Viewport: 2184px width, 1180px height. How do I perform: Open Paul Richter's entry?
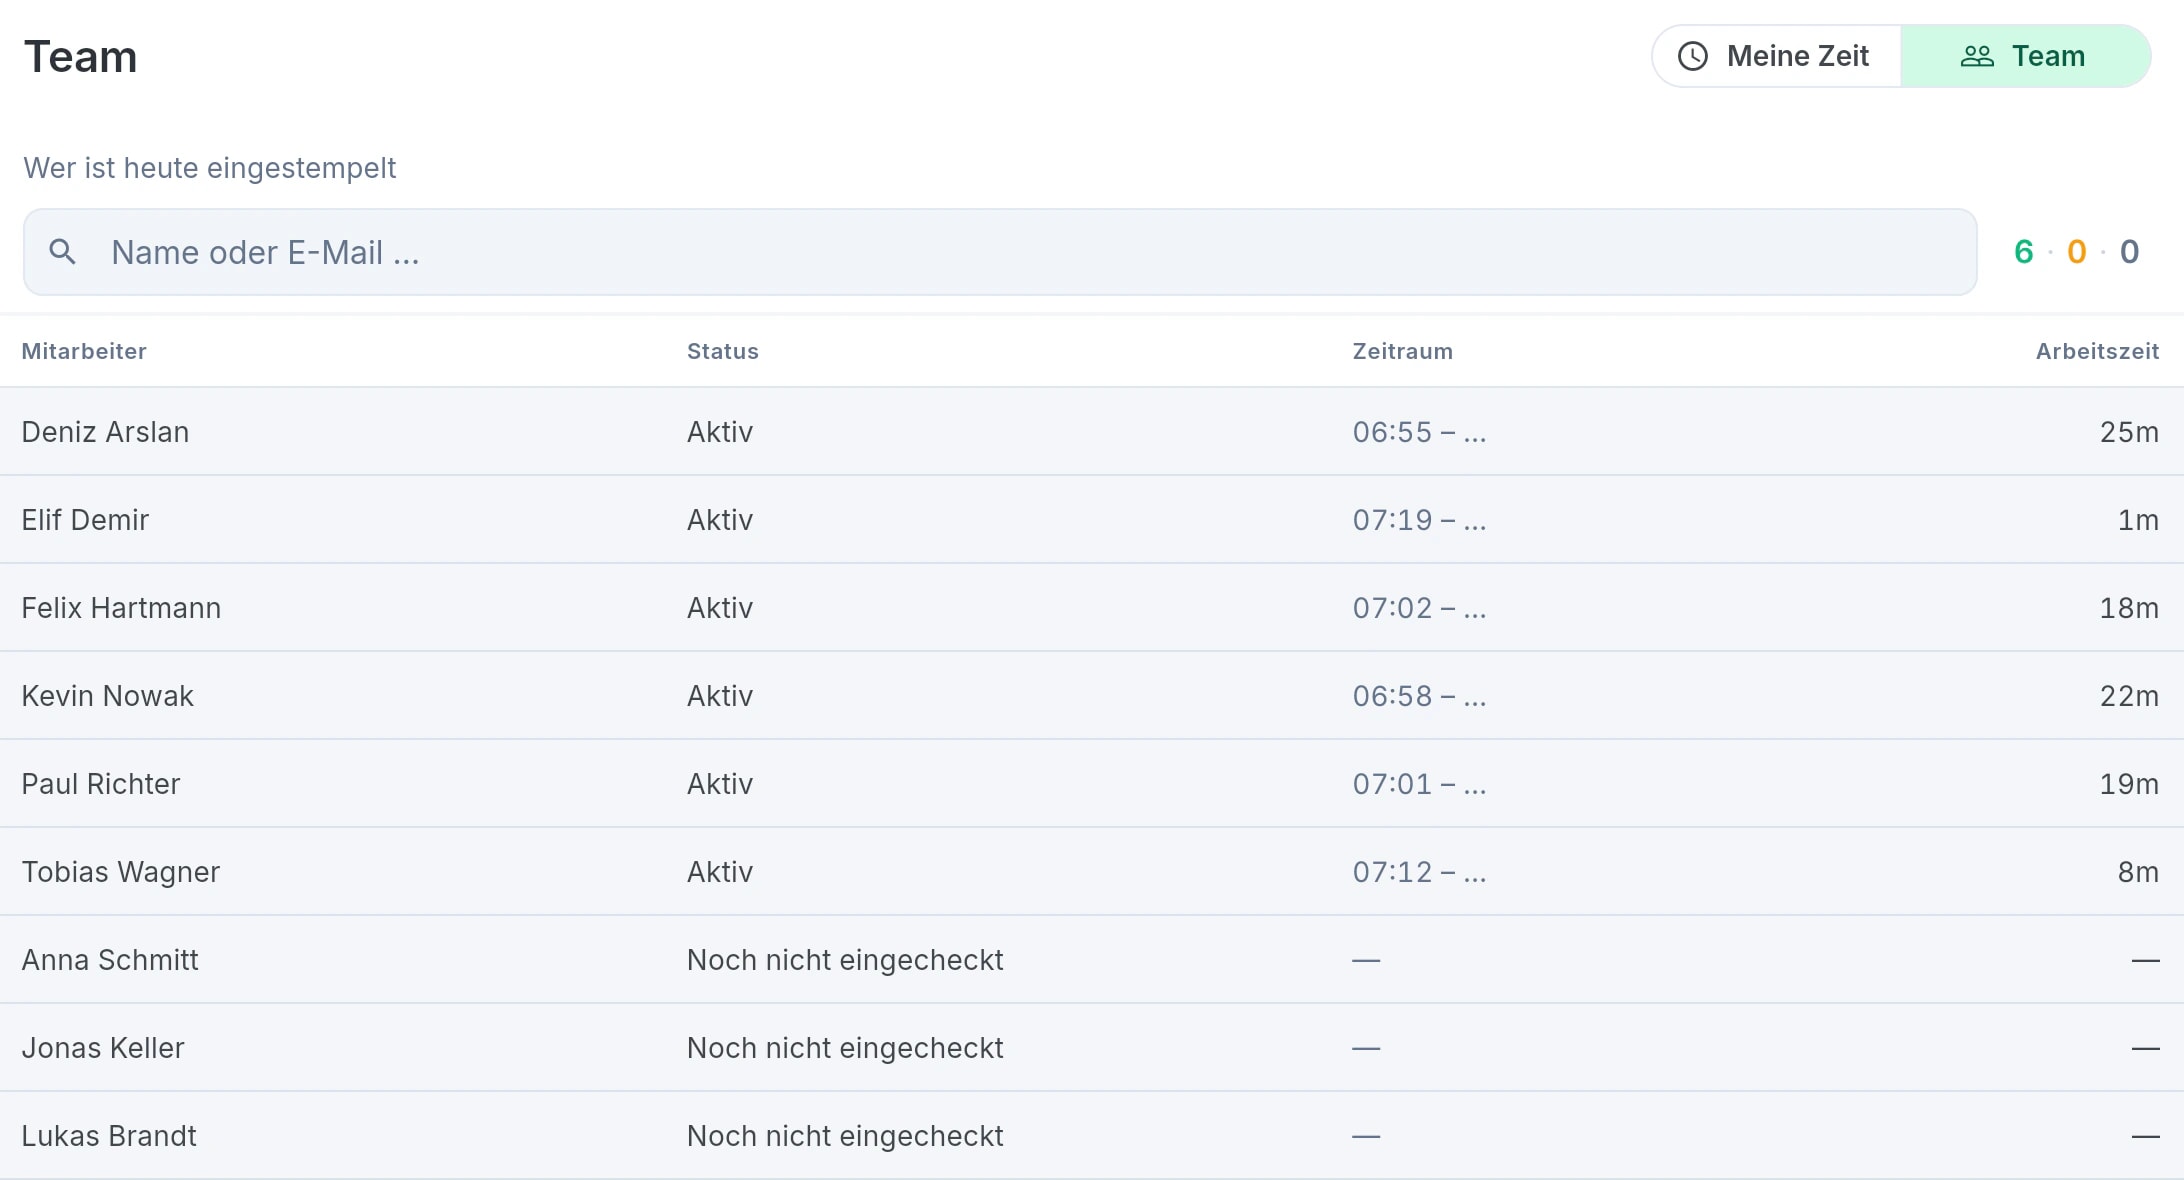click(1092, 784)
